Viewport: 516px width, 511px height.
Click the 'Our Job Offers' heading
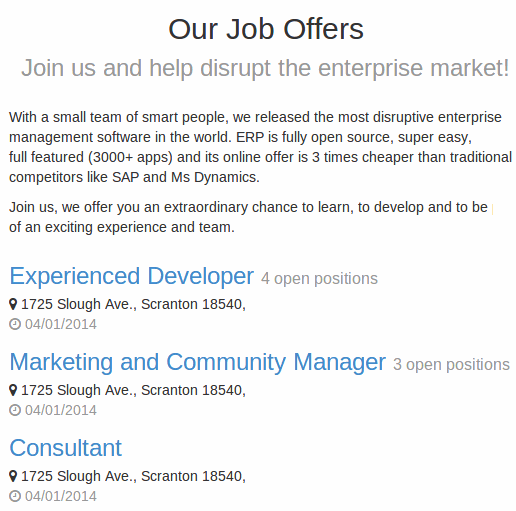pyautogui.click(x=266, y=29)
